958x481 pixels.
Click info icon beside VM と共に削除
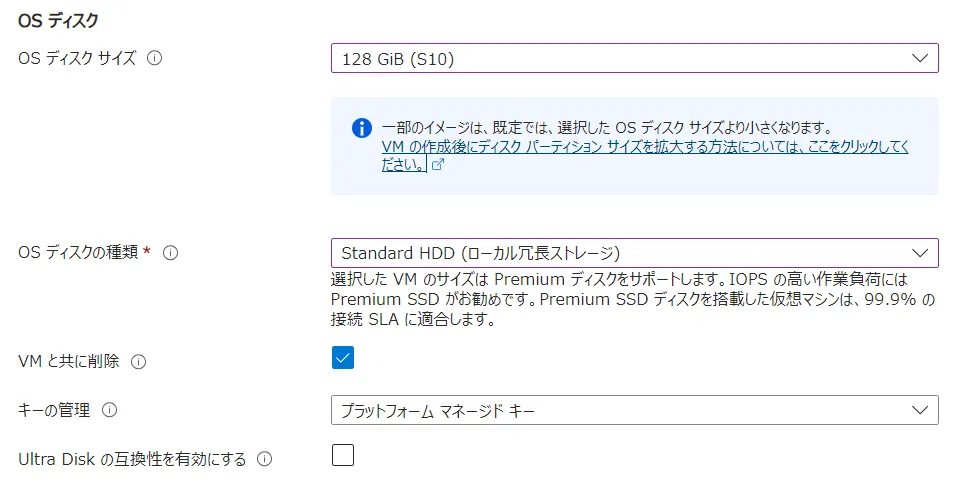tap(138, 362)
